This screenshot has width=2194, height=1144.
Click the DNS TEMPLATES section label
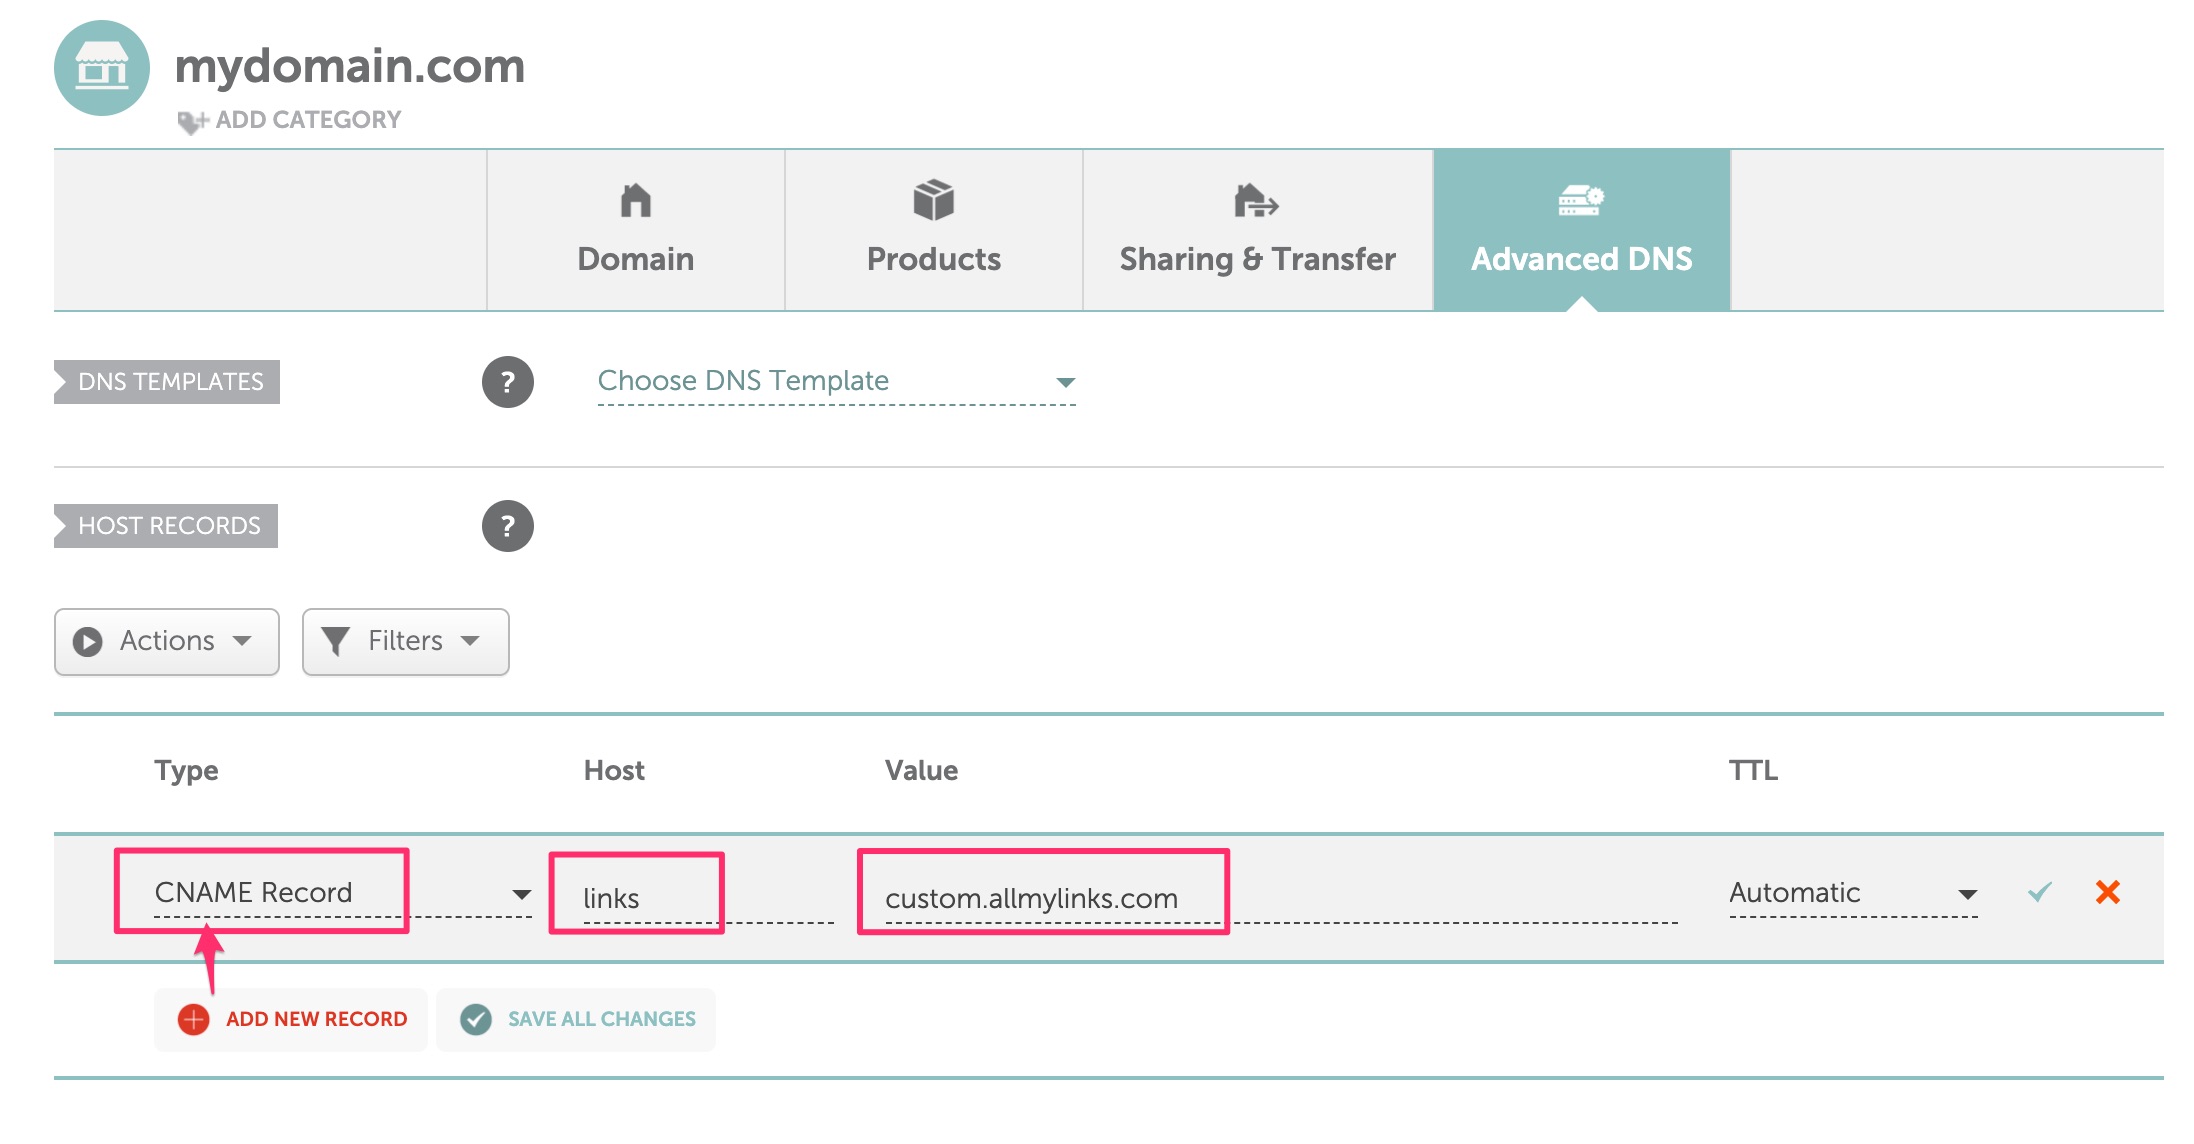tap(167, 382)
